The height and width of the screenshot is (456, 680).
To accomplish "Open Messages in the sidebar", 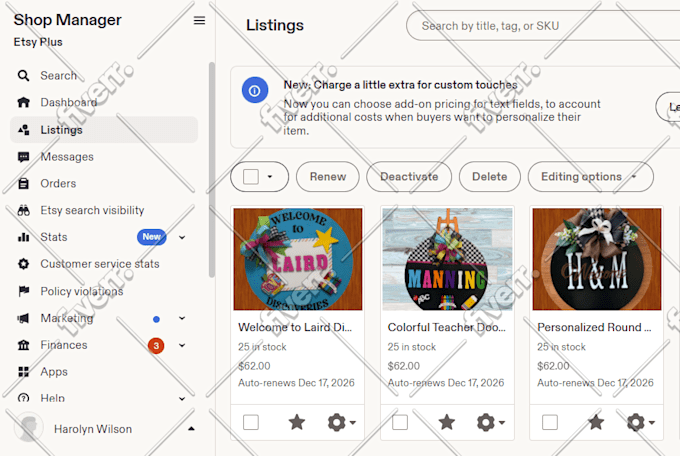I will pyautogui.click(x=67, y=157).
